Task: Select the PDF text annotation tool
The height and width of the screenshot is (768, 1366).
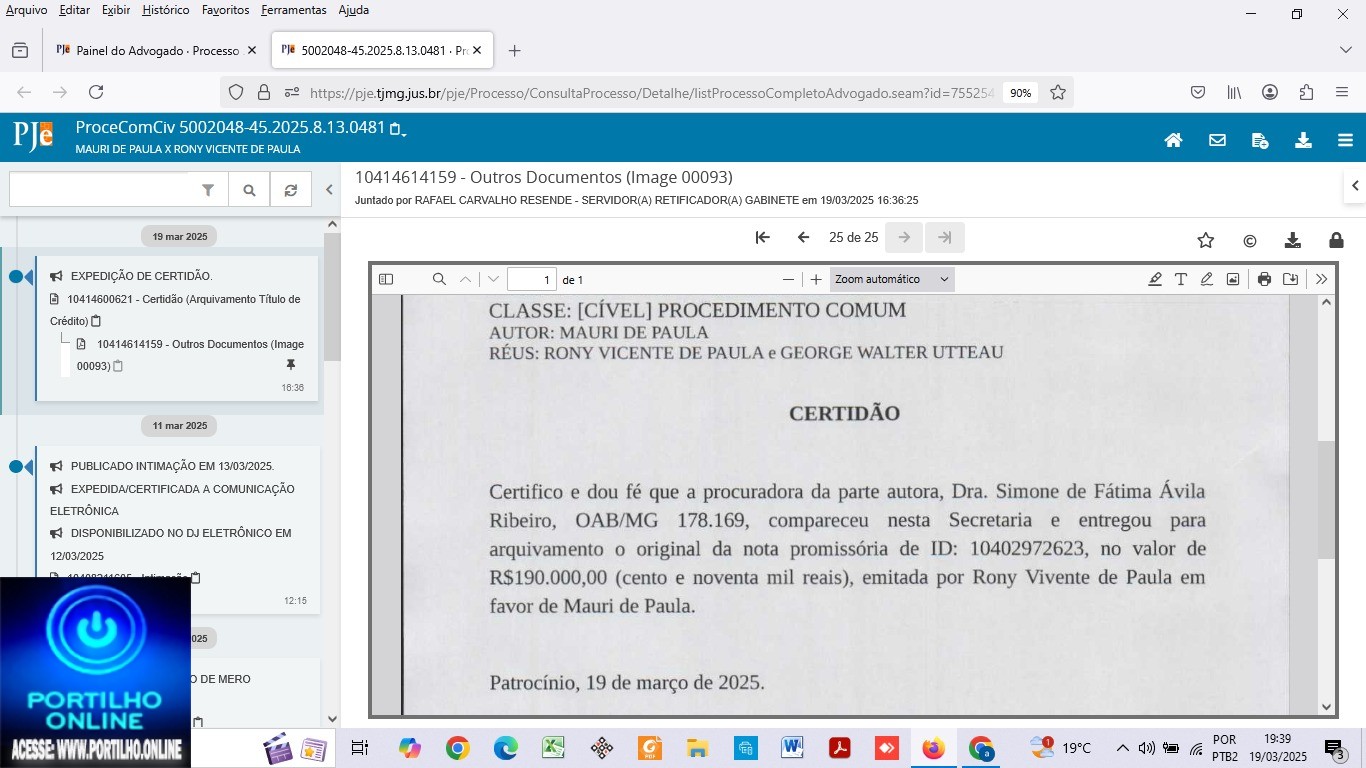Action: [1181, 280]
